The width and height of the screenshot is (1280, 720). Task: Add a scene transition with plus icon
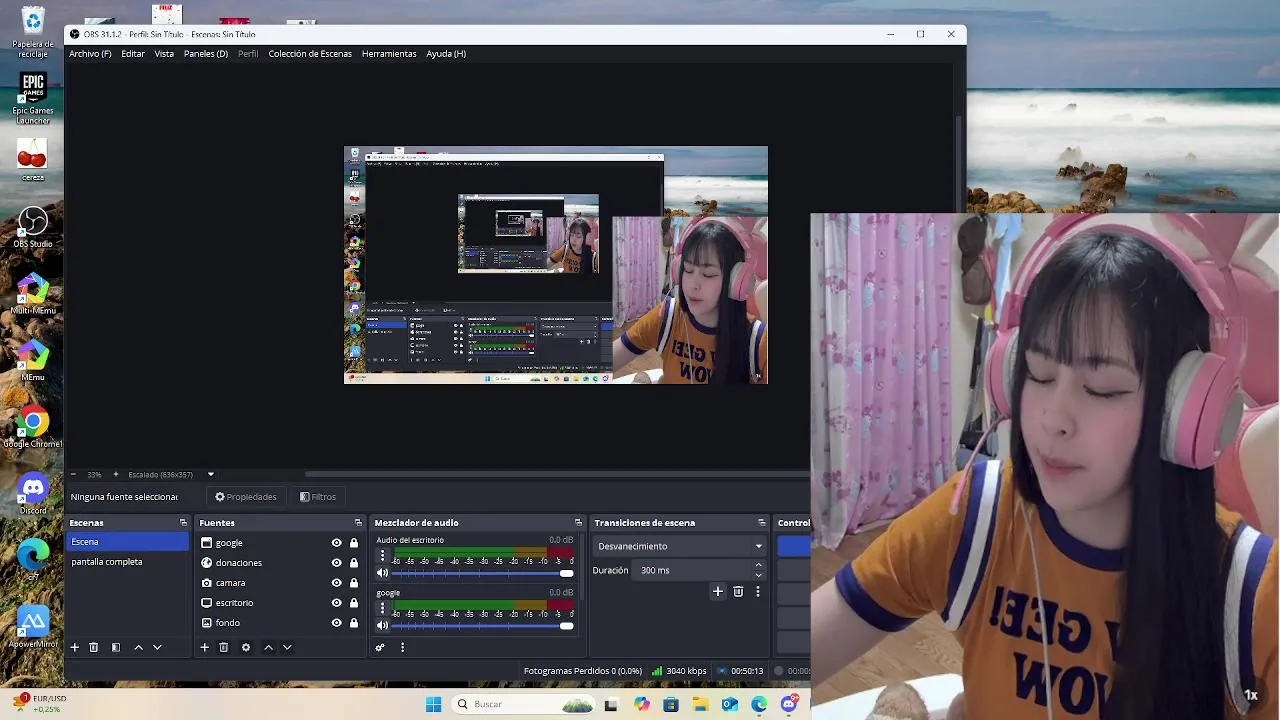(x=717, y=591)
